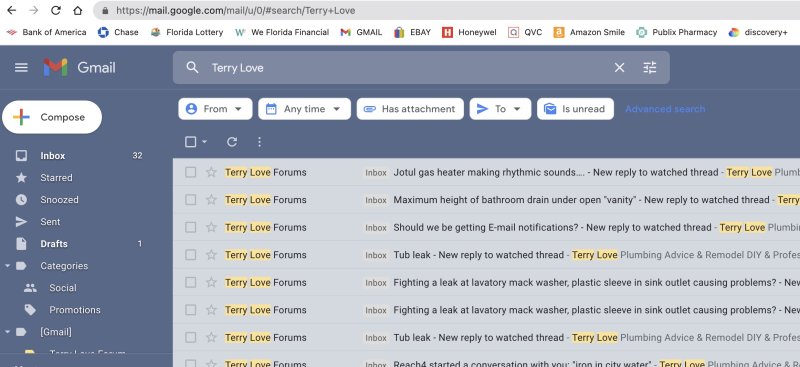The height and width of the screenshot is (367, 800).
Task: Open Chase bookmark
Action: [x=118, y=32]
